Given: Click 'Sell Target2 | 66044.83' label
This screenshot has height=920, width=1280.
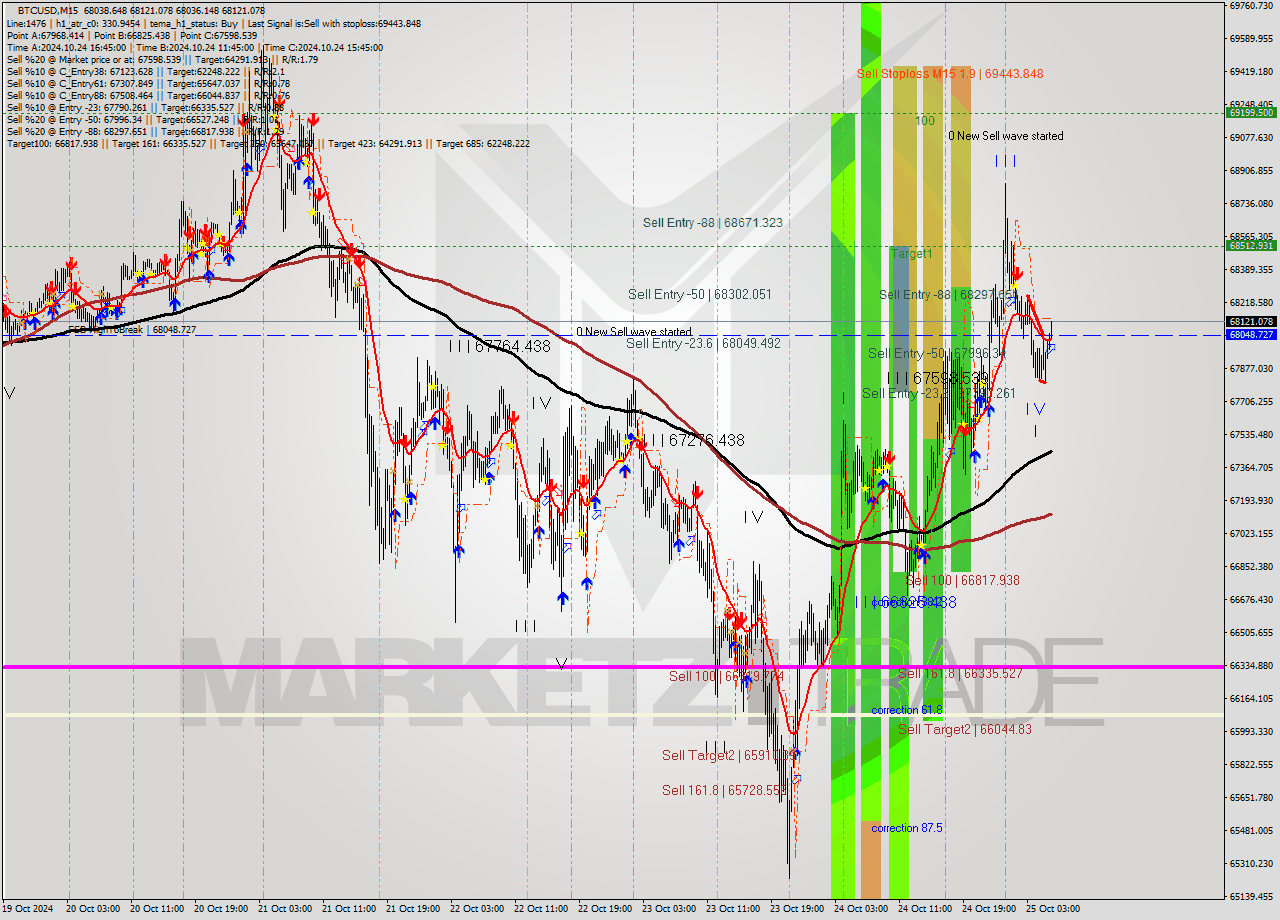Looking at the screenshot, I should pos(964,730).
